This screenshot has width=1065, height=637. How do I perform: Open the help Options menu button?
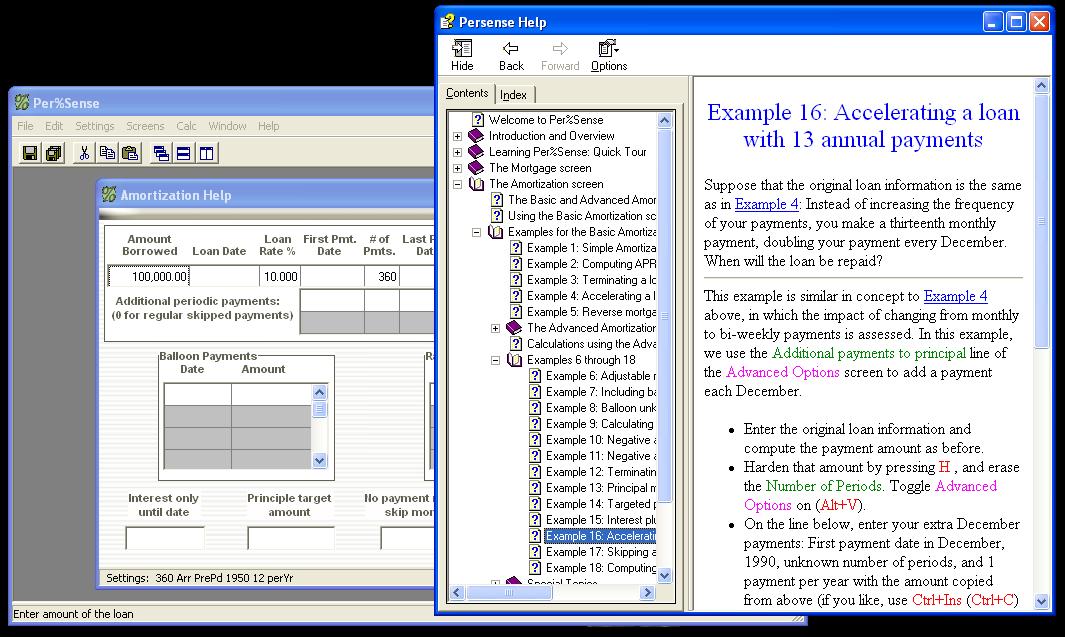pyautogui.click(x=609, y=56)
